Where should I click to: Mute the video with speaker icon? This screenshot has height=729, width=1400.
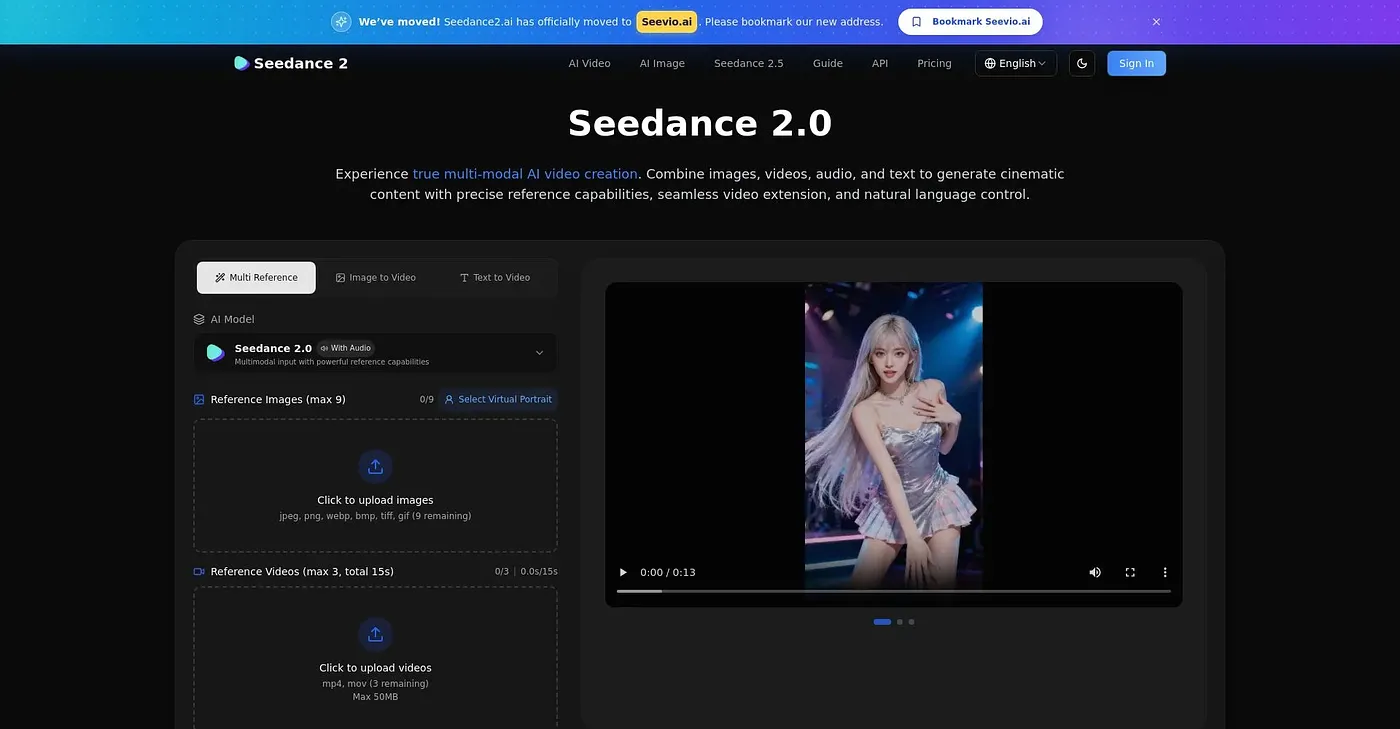point(1095,572)
